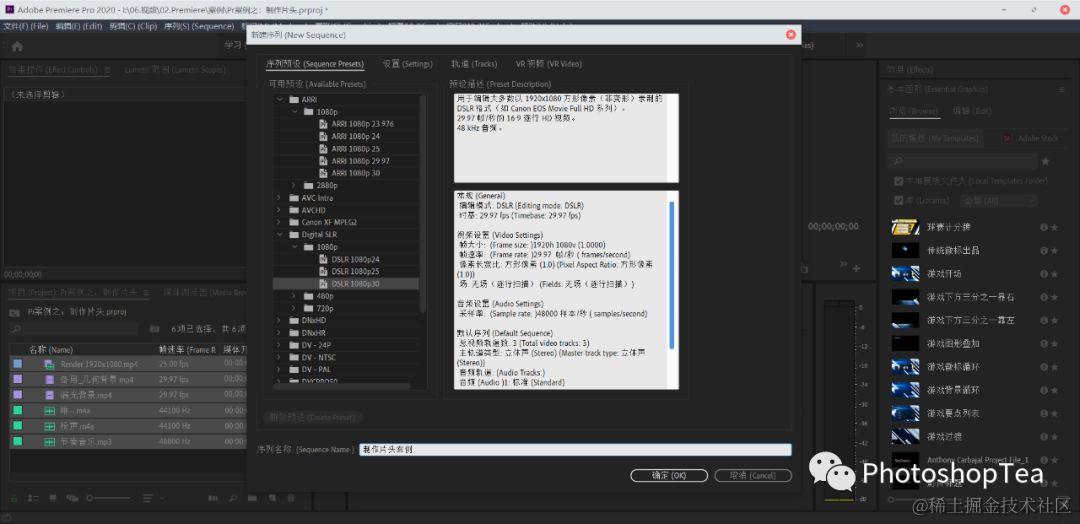1080x524 pixels.
Task: Click the Project panel thumbnail zoom slider
Action: pyautogui.click(x=107, y=498)
